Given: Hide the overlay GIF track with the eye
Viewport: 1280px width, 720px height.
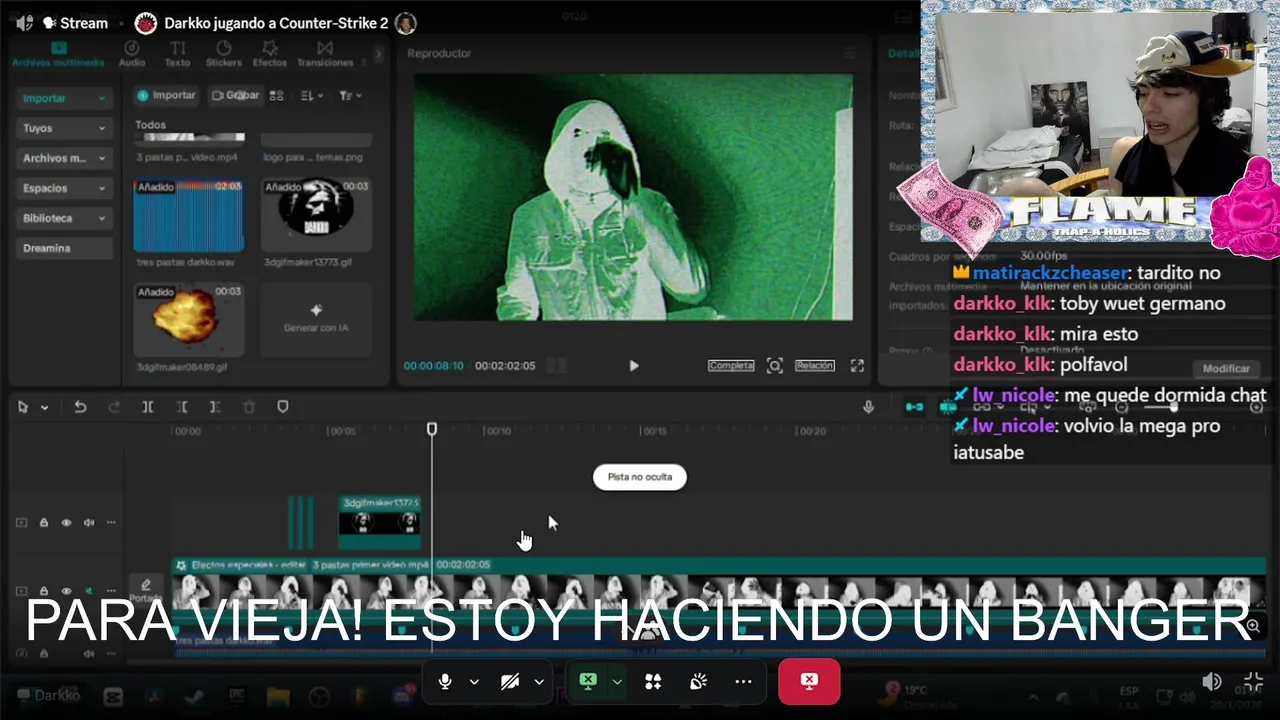Looking at the screenshot, I should [x=66, y=522].
